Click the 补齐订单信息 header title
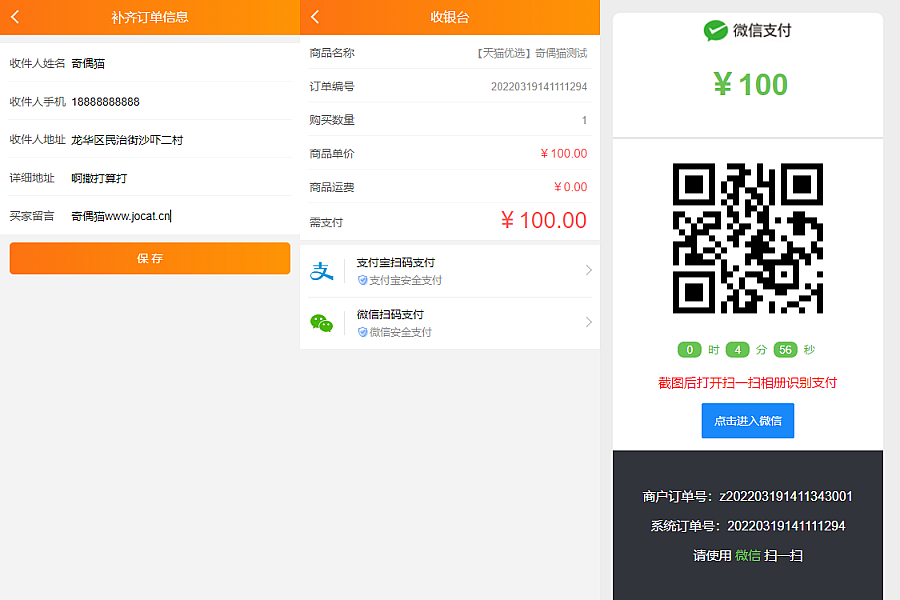This screenshot has height=600, width=900. pos(150,17)
